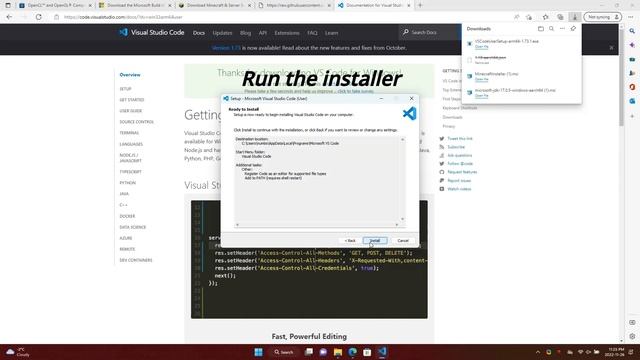The image size is (640, 360).
Task: Expand USER GUIDE section in docs sidebar
Action: point(131,111)
